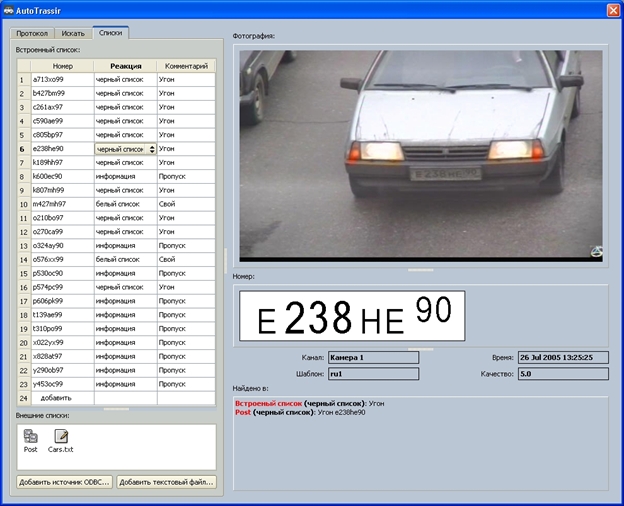This screenshot has width=624, height=506.
Task: Click the добавить cell in row 24
Action: click(x=62, y=398)
